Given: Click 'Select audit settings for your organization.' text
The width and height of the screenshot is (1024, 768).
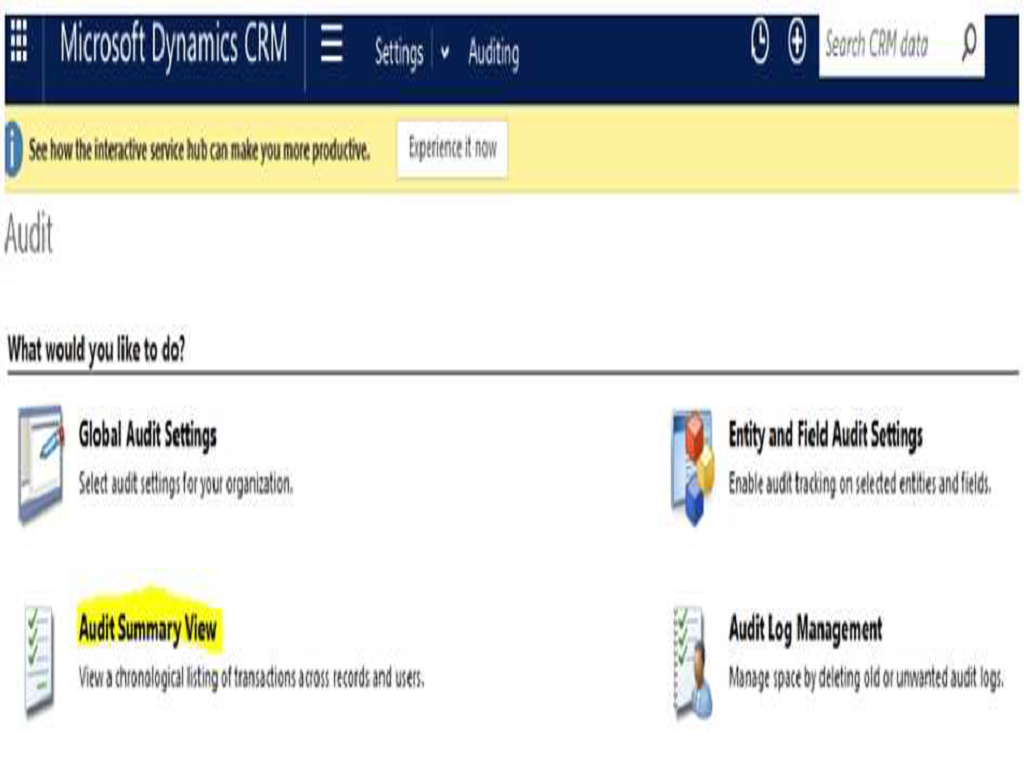Looking at the screenshot, I should click(185, 484).
